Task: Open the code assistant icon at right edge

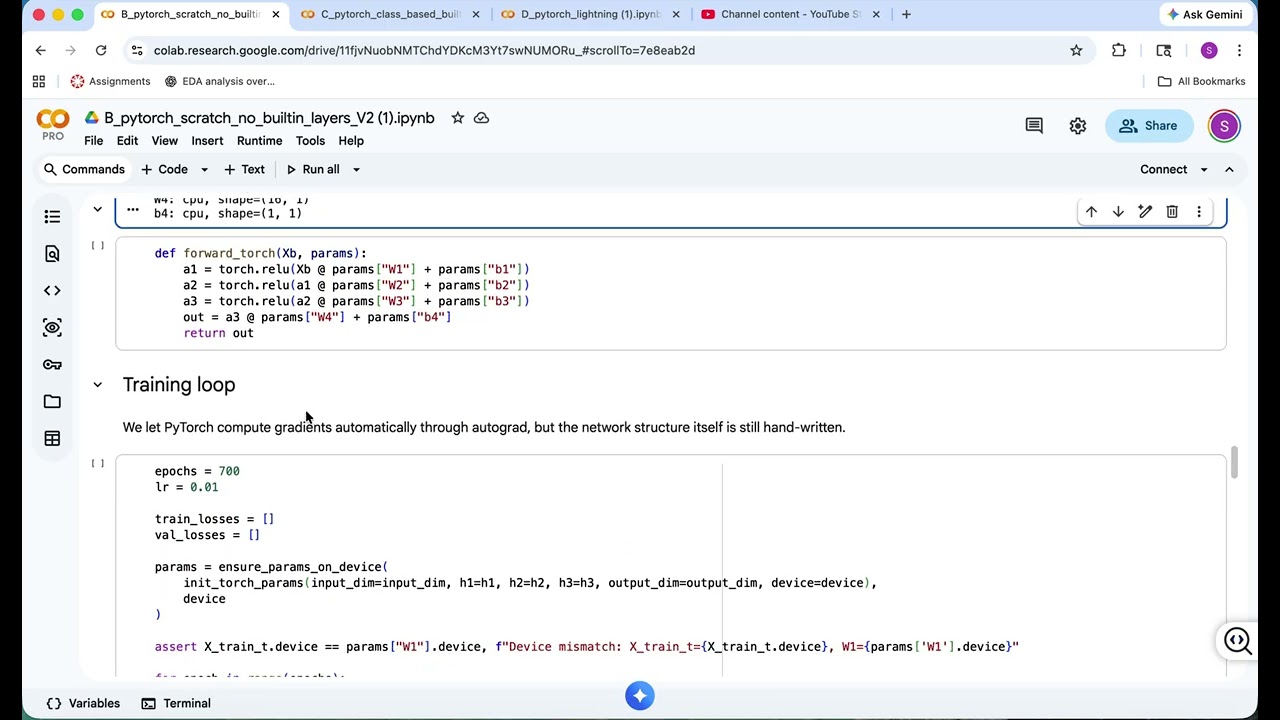Action: [x=1238, y=641]
